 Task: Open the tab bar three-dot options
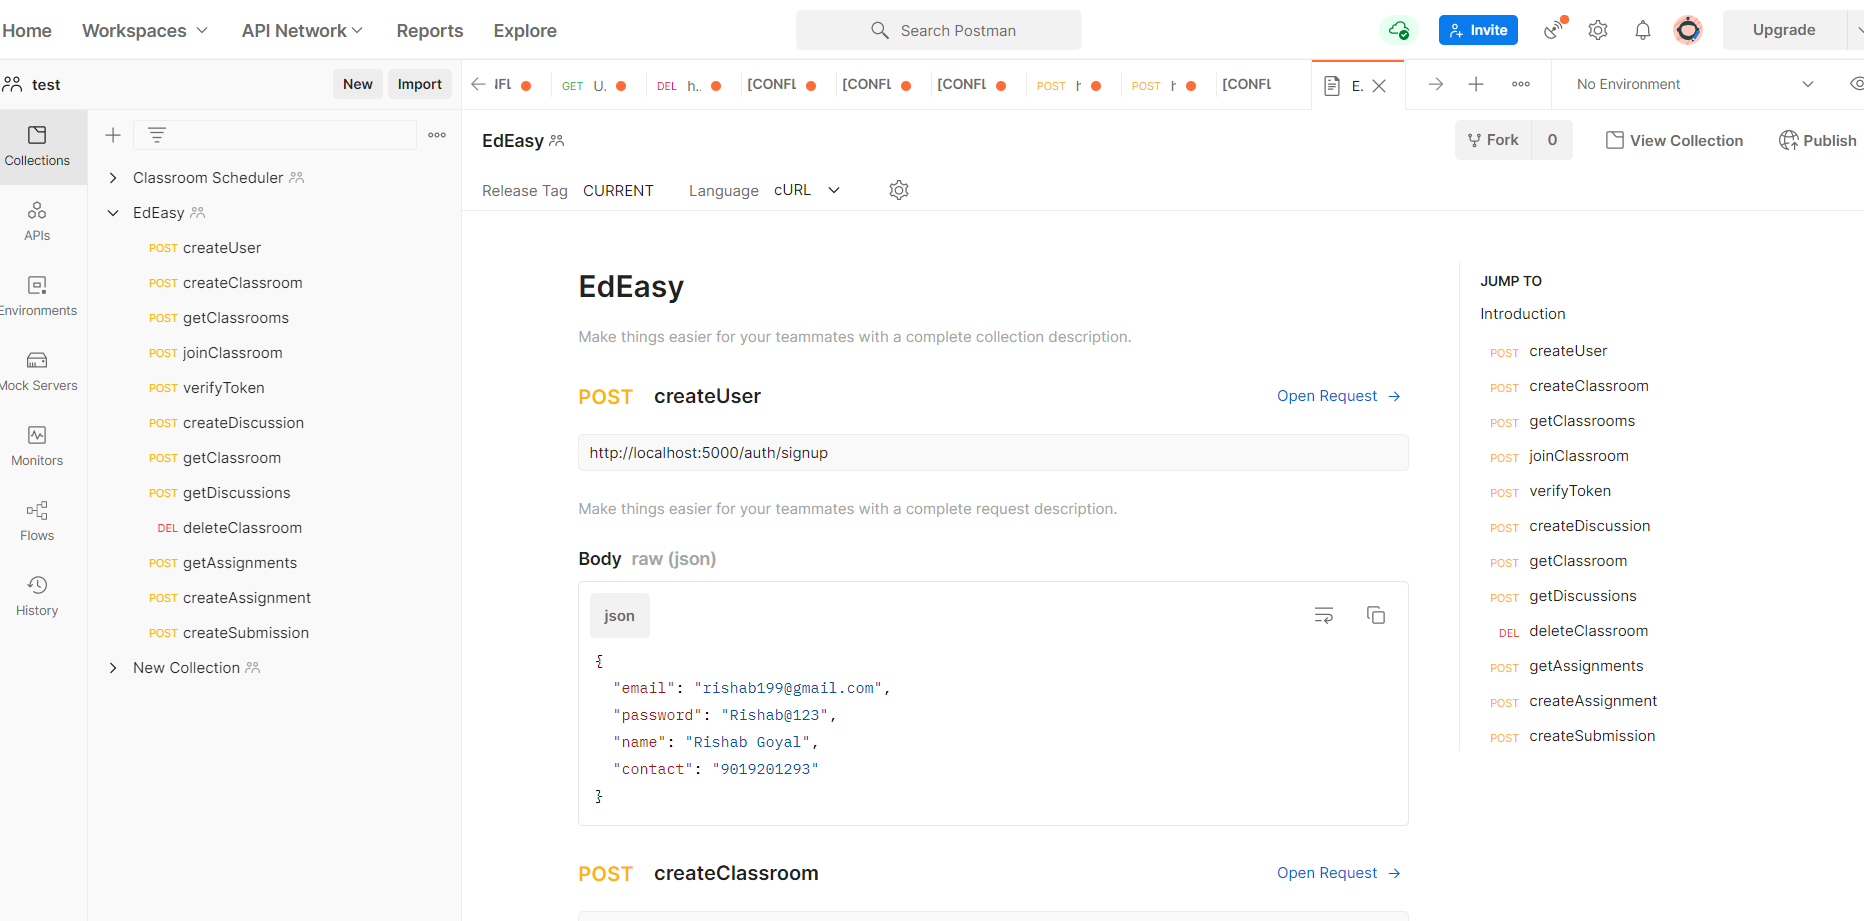coord(1521,85)
